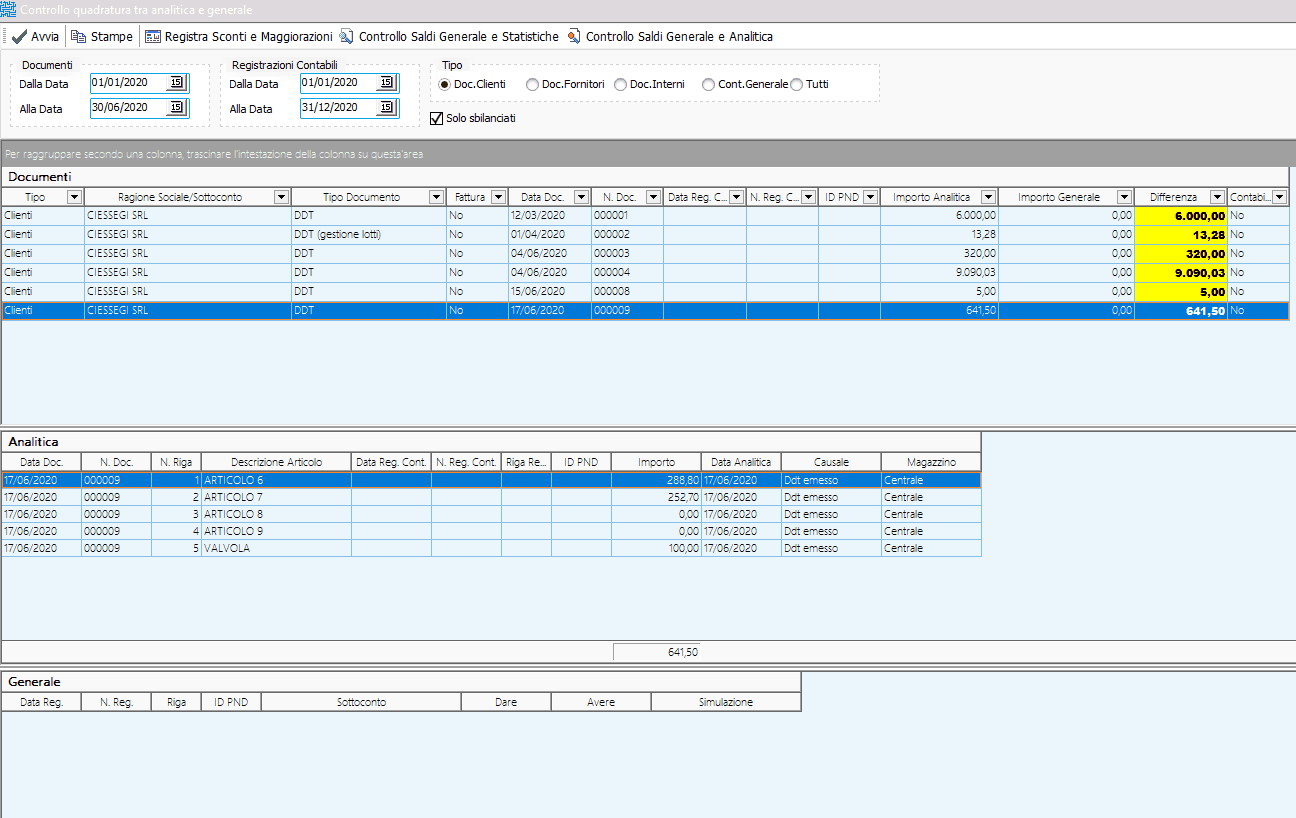
Task: Select VALVOLA row in Analitica
Action: tap(491, 548)
